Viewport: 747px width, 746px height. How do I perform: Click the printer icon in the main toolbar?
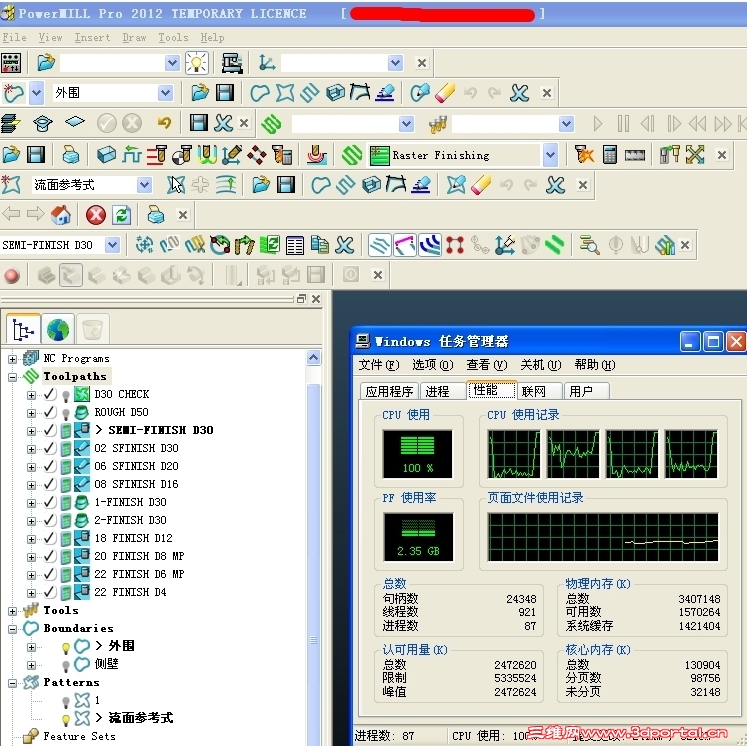(71, 155)
